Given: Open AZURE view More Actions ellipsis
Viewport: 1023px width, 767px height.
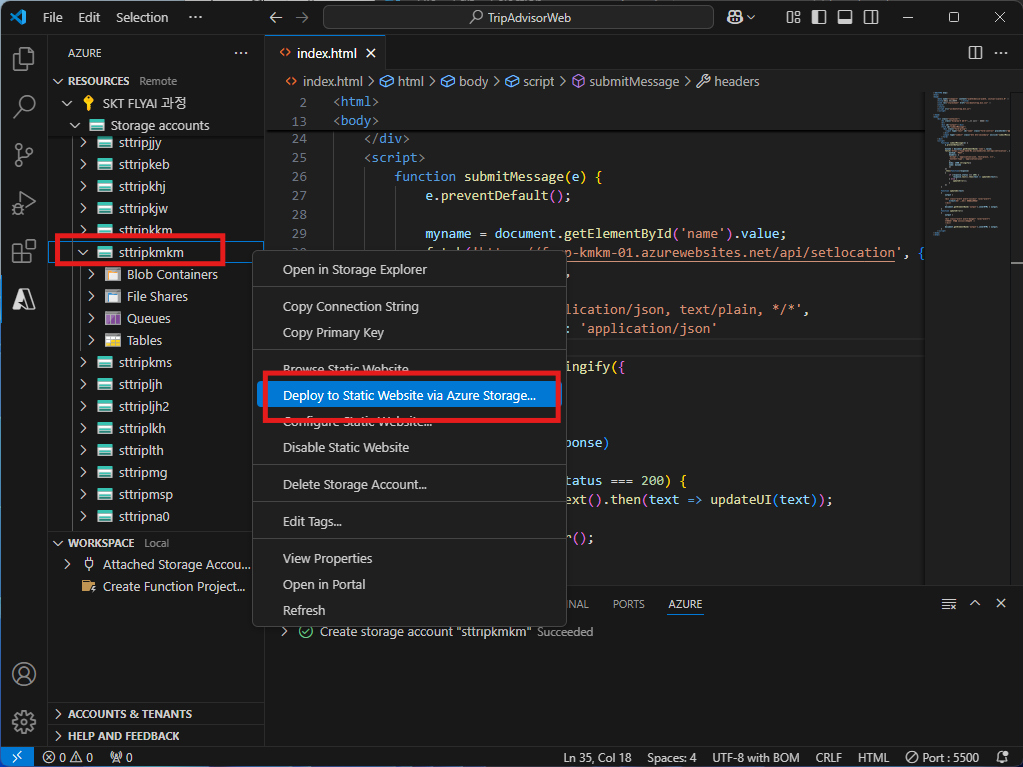Looking at the screenshot, I should (241, 53).
